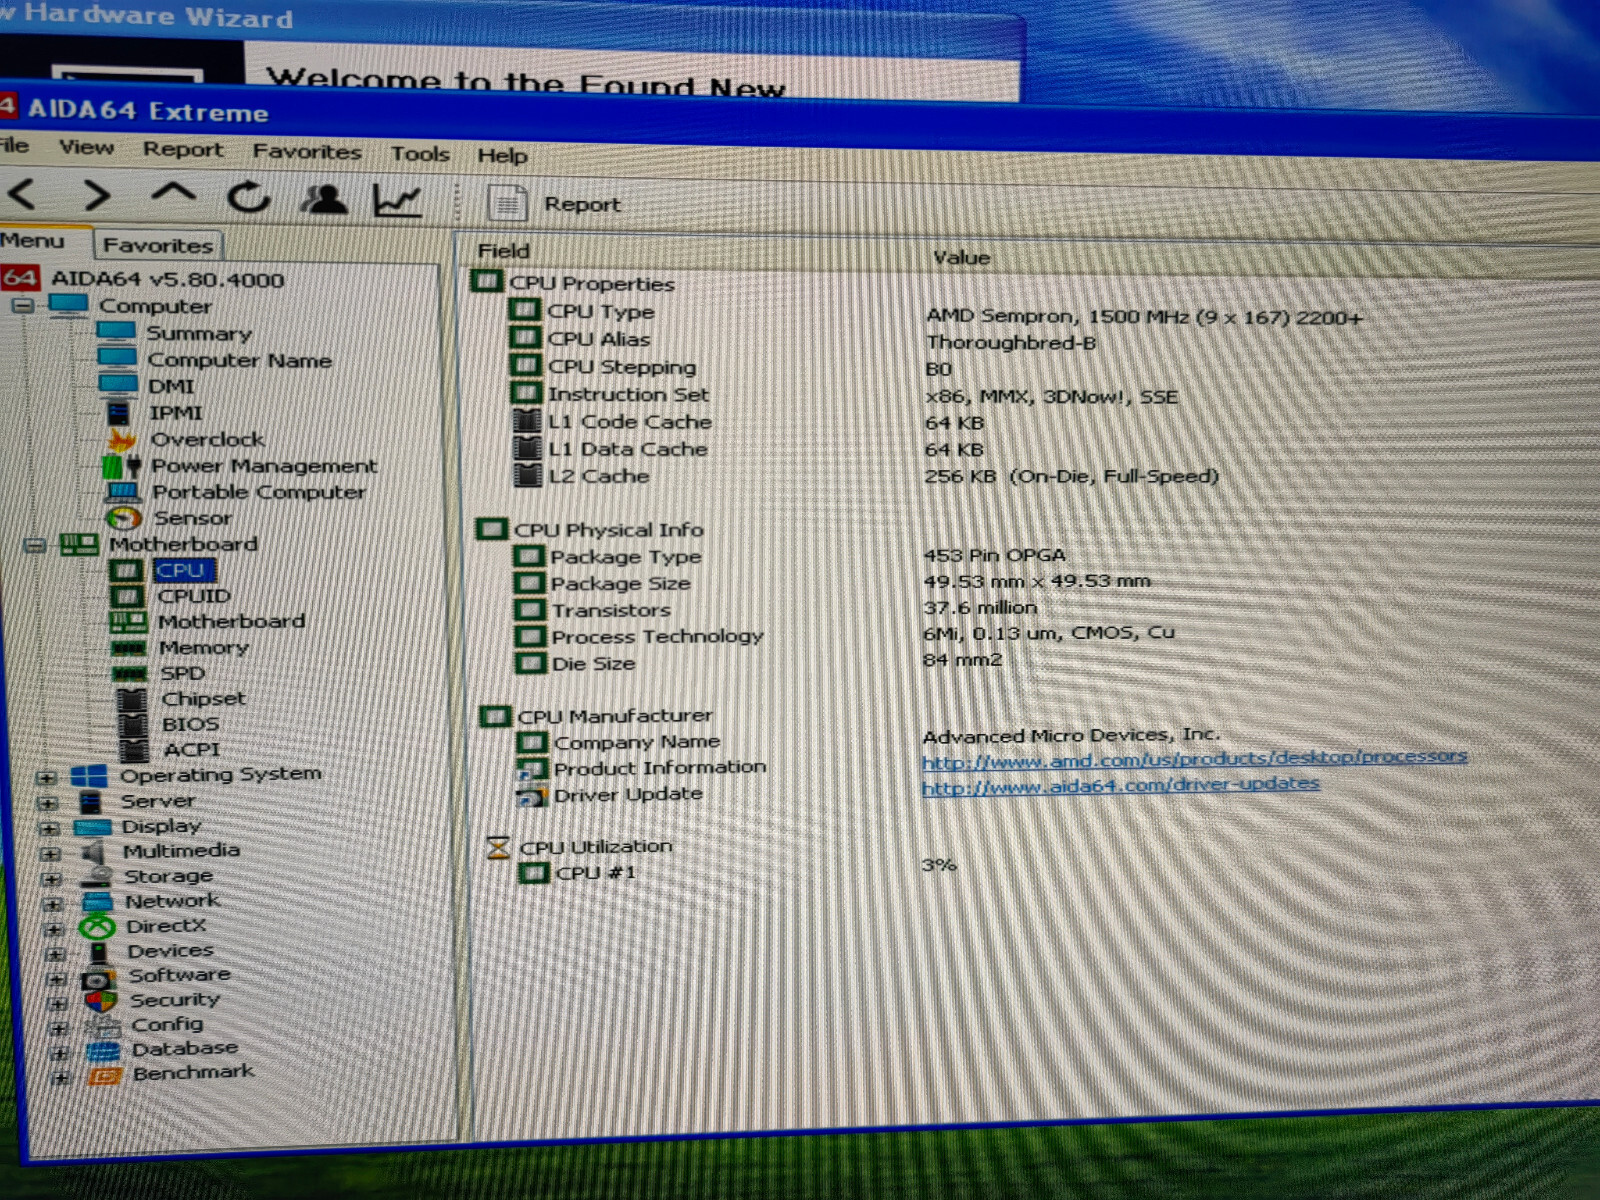The image size is (1600, 1200).
Task: Go up one level with the up arrow
Action: [173, 194]
